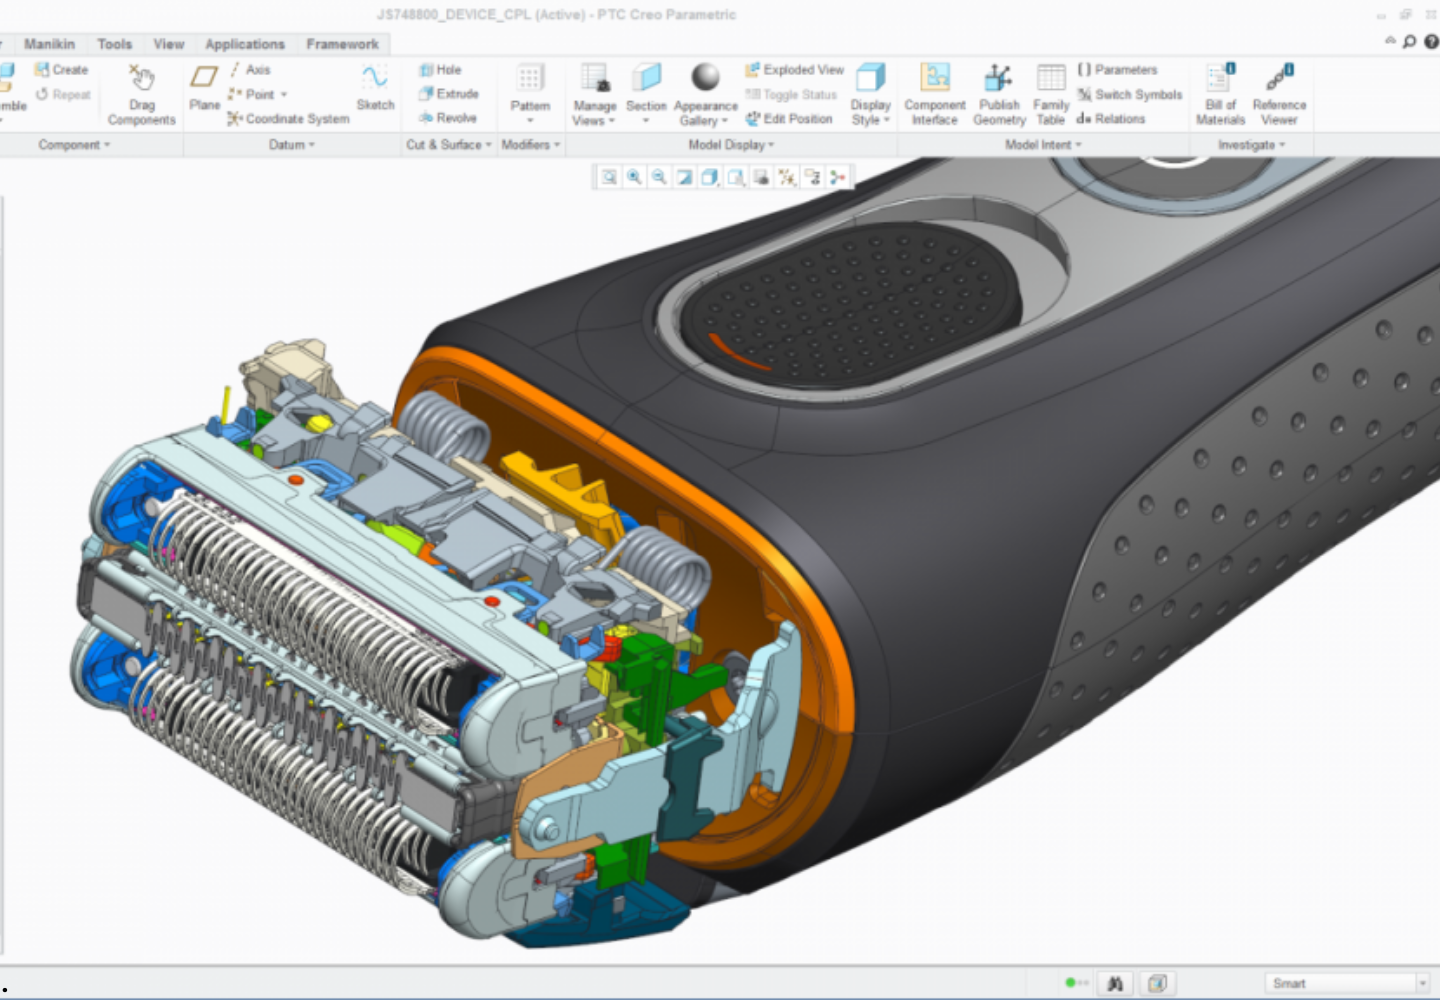
Task: Open Bill of Materials
Action: (x=1220, y=95)
